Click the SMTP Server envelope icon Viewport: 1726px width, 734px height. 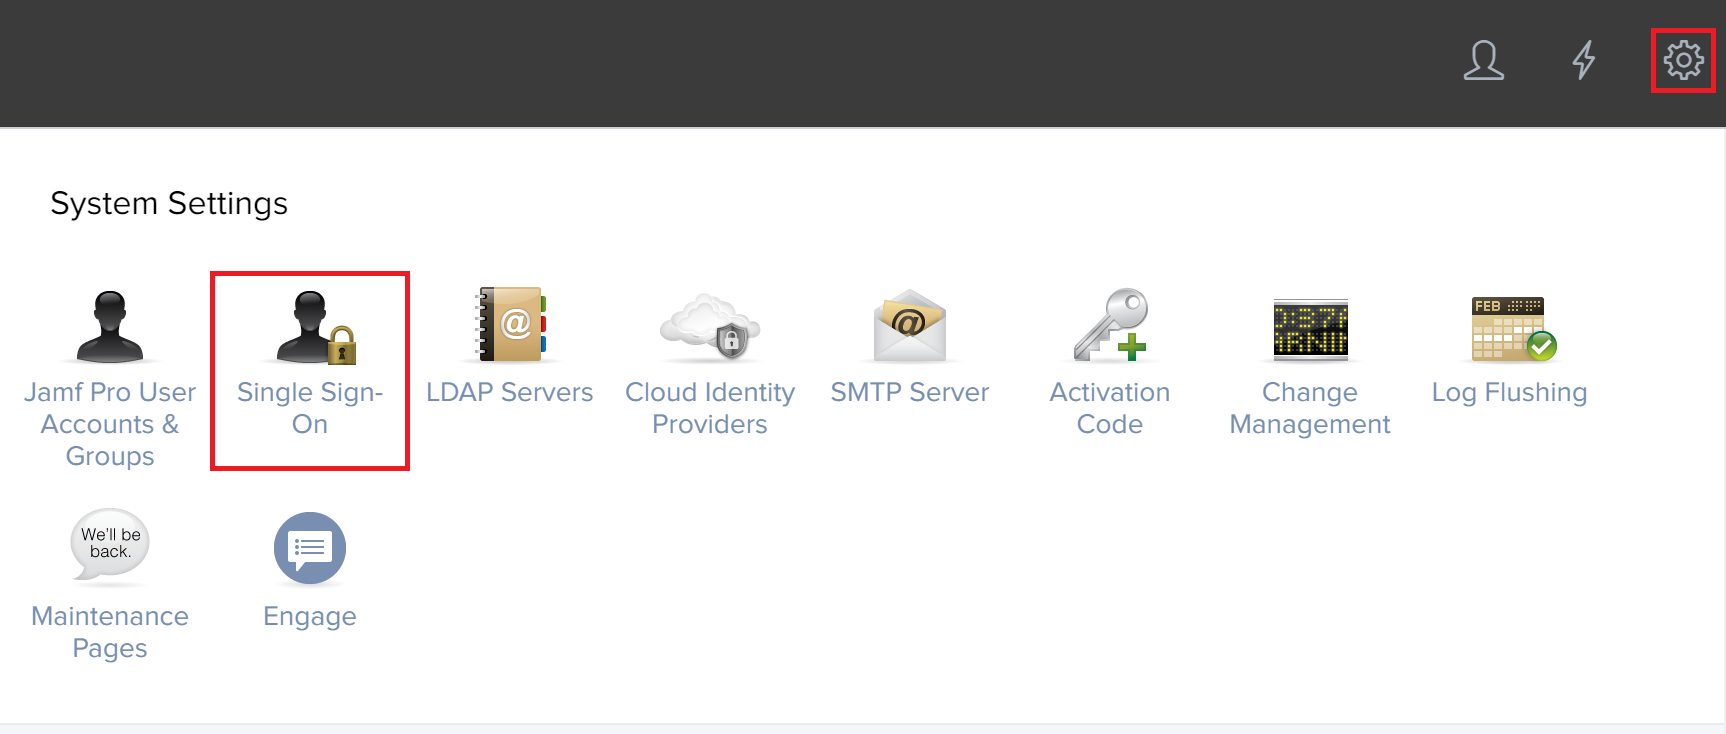click(909, 325)
